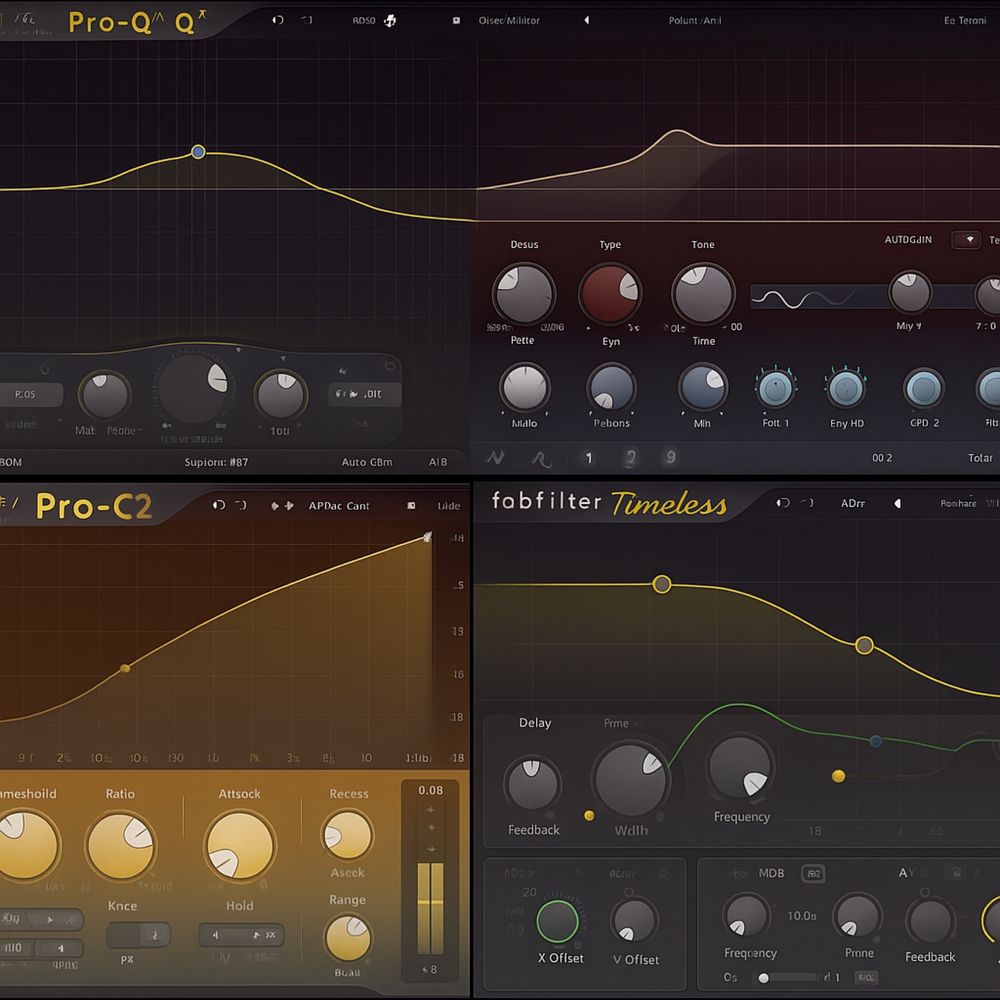Click the redo icon in the Timeless header
The image size is (1000, 1000).
(807, 503)
